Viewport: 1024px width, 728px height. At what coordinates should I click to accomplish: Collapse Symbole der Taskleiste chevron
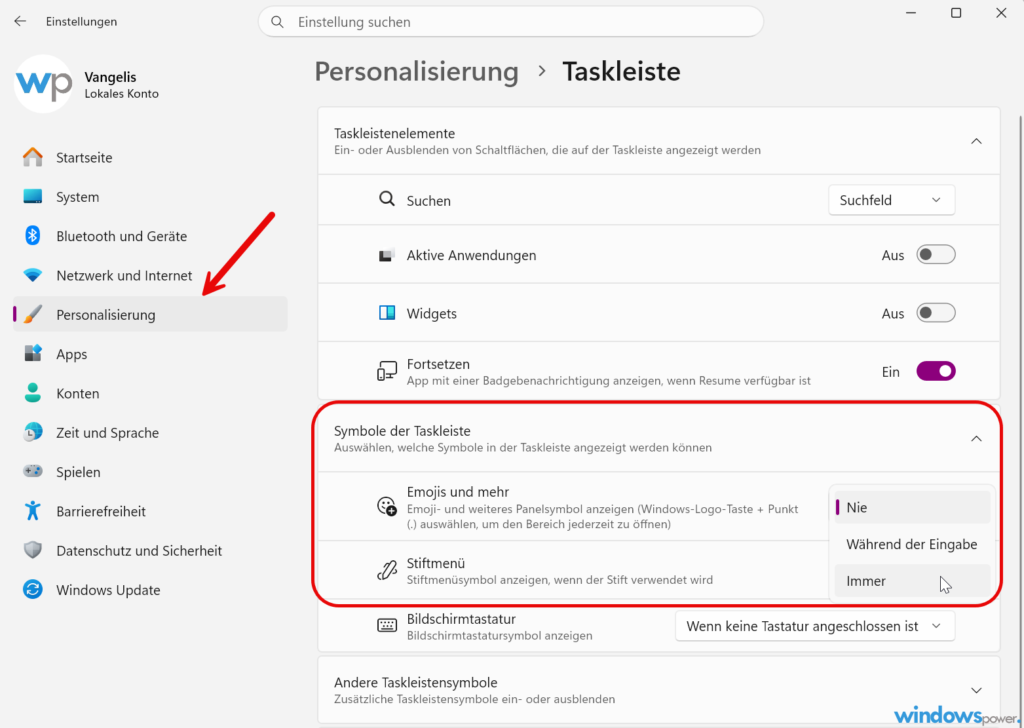976,439
